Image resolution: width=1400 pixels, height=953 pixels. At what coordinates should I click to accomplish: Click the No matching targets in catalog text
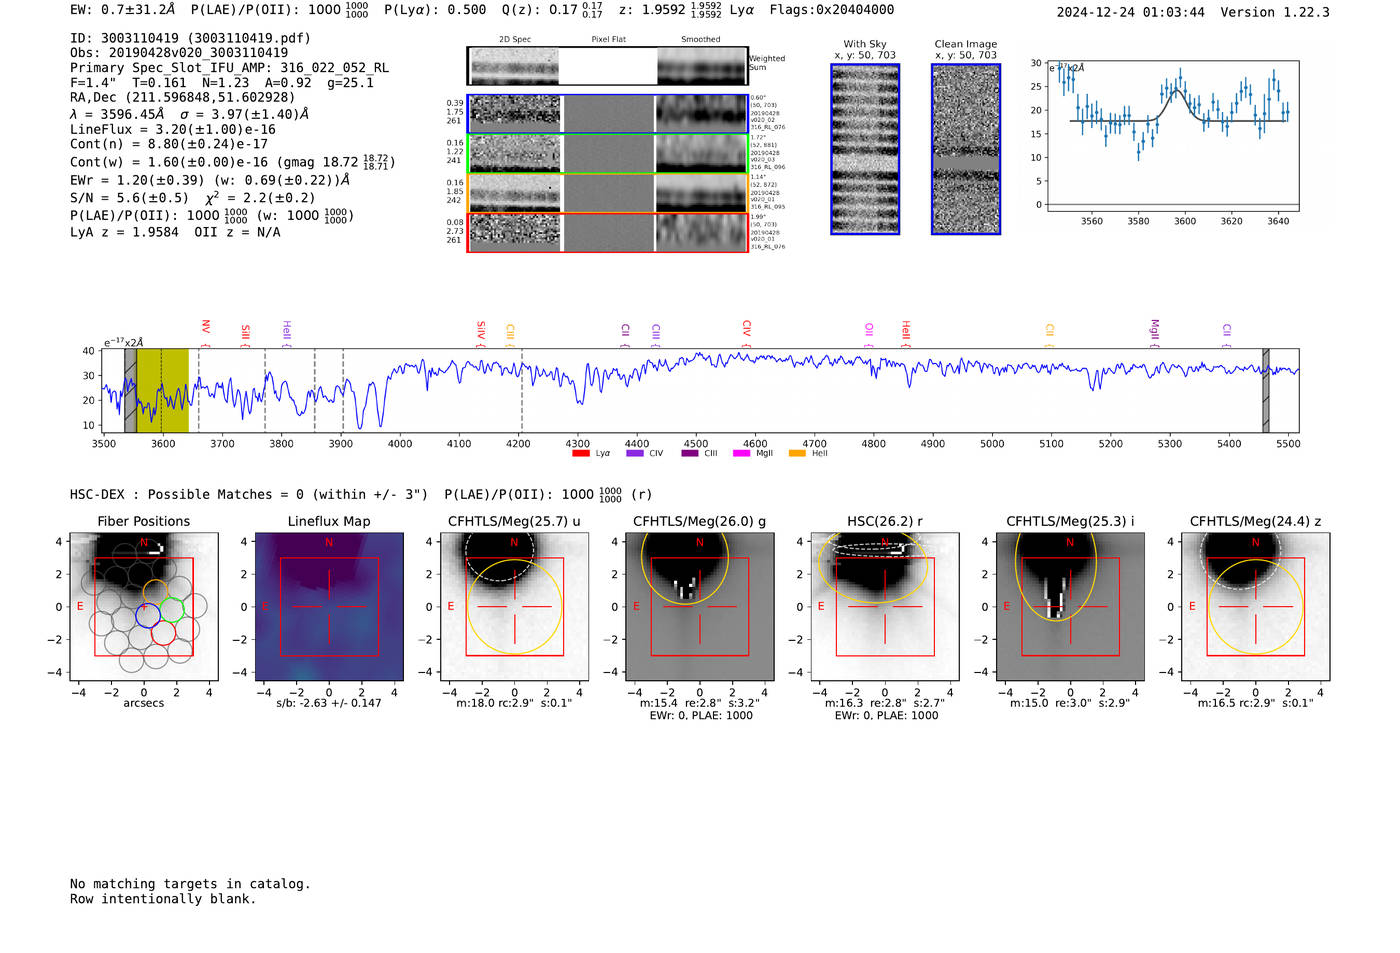[x=190, y=884]
